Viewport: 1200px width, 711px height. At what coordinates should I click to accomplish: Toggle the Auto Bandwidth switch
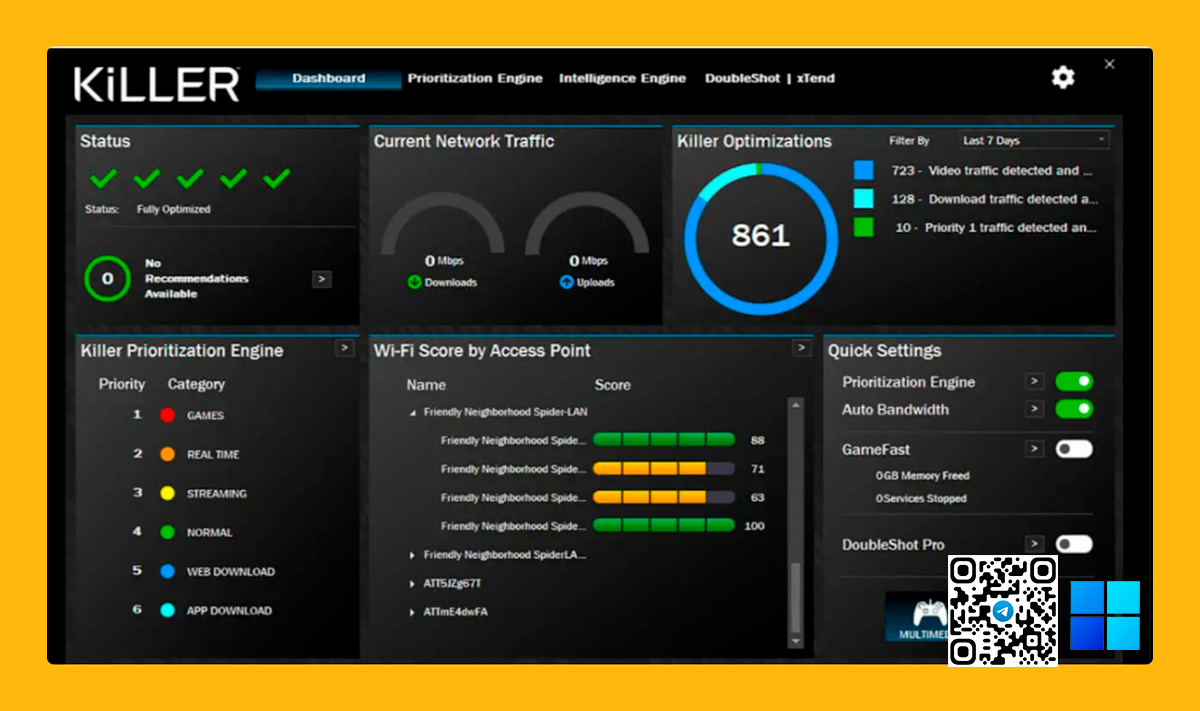pos(1074,409)
